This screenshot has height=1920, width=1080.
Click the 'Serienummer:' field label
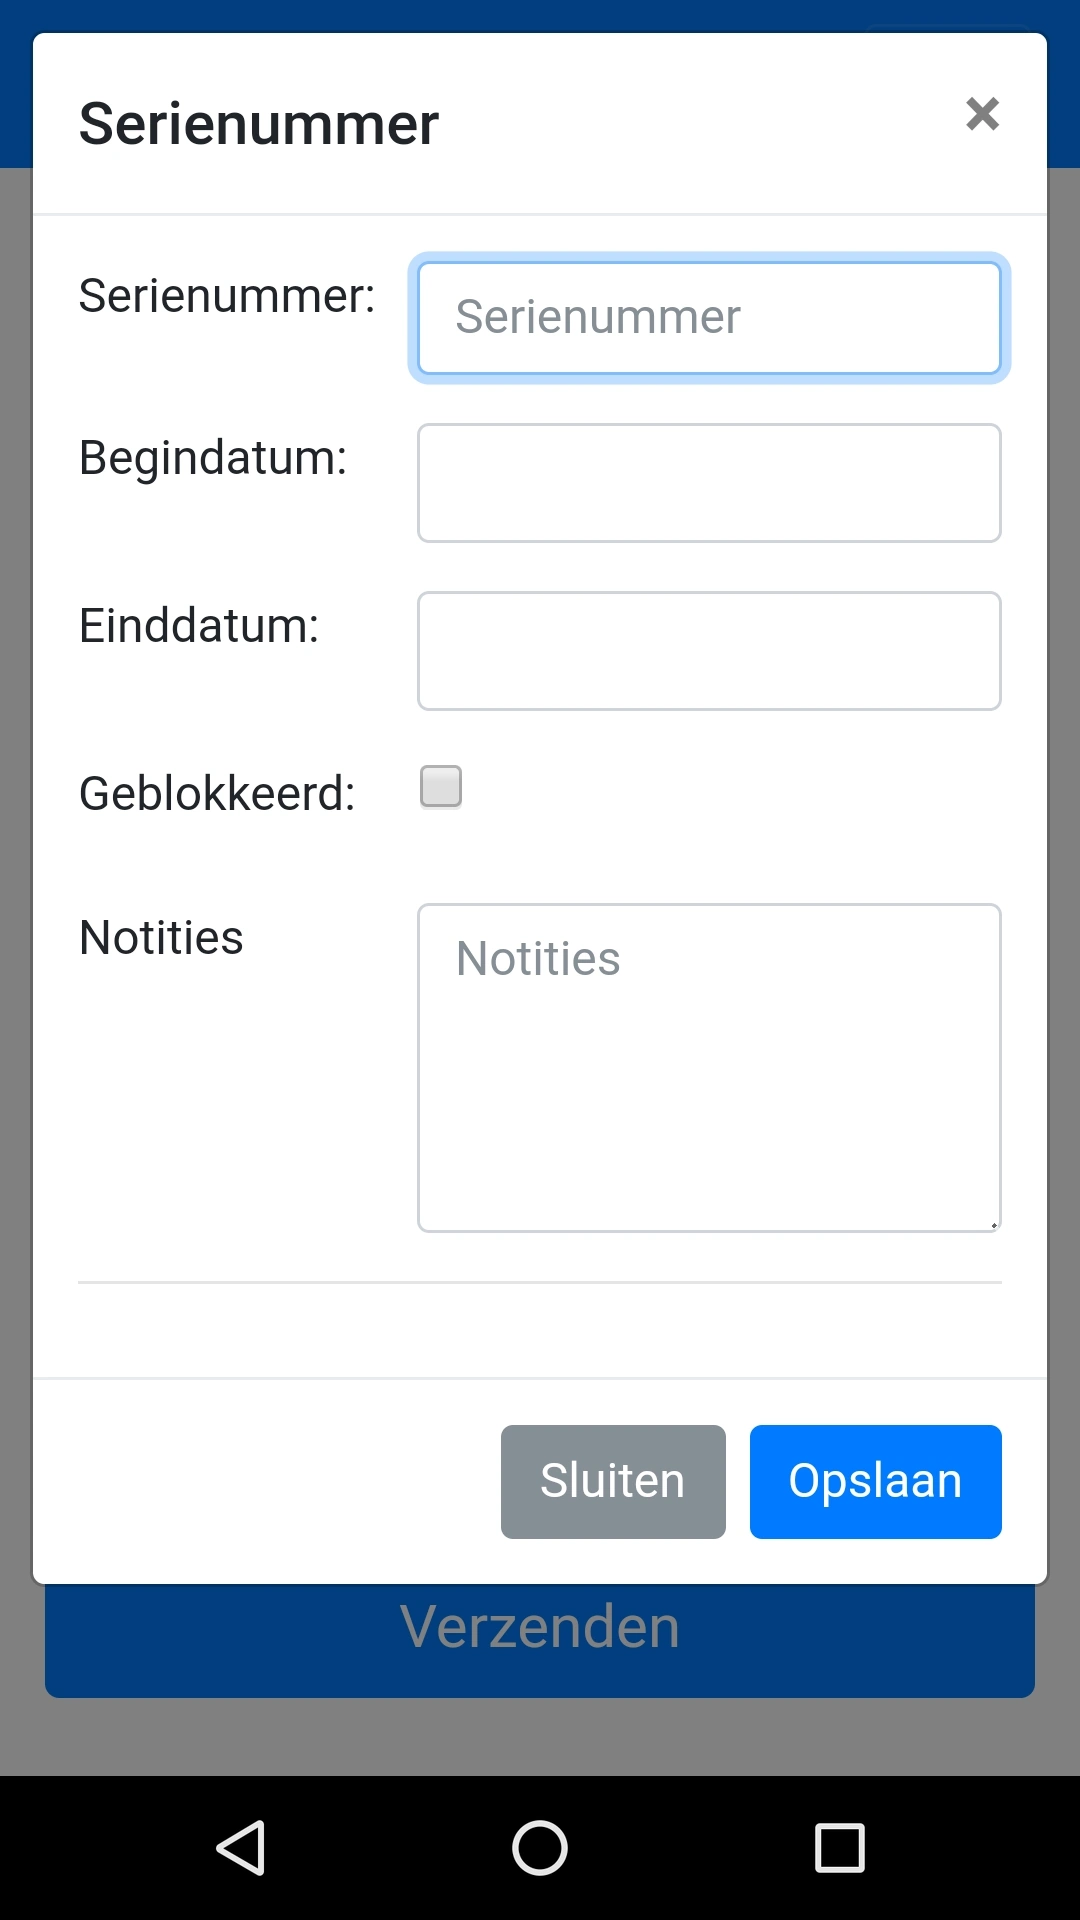(227, 296)
